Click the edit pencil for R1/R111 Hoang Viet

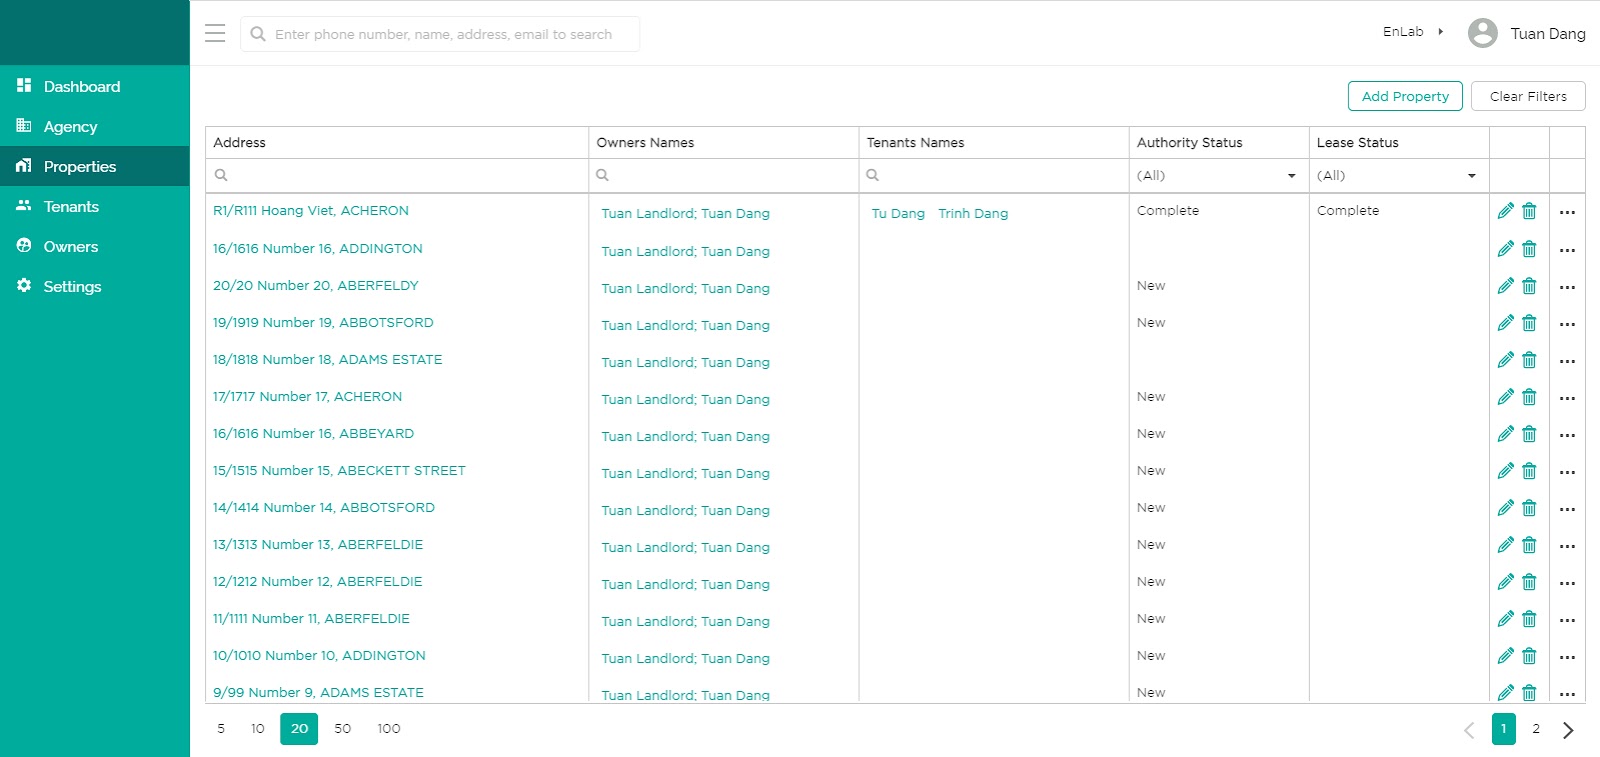(1505, 211)
